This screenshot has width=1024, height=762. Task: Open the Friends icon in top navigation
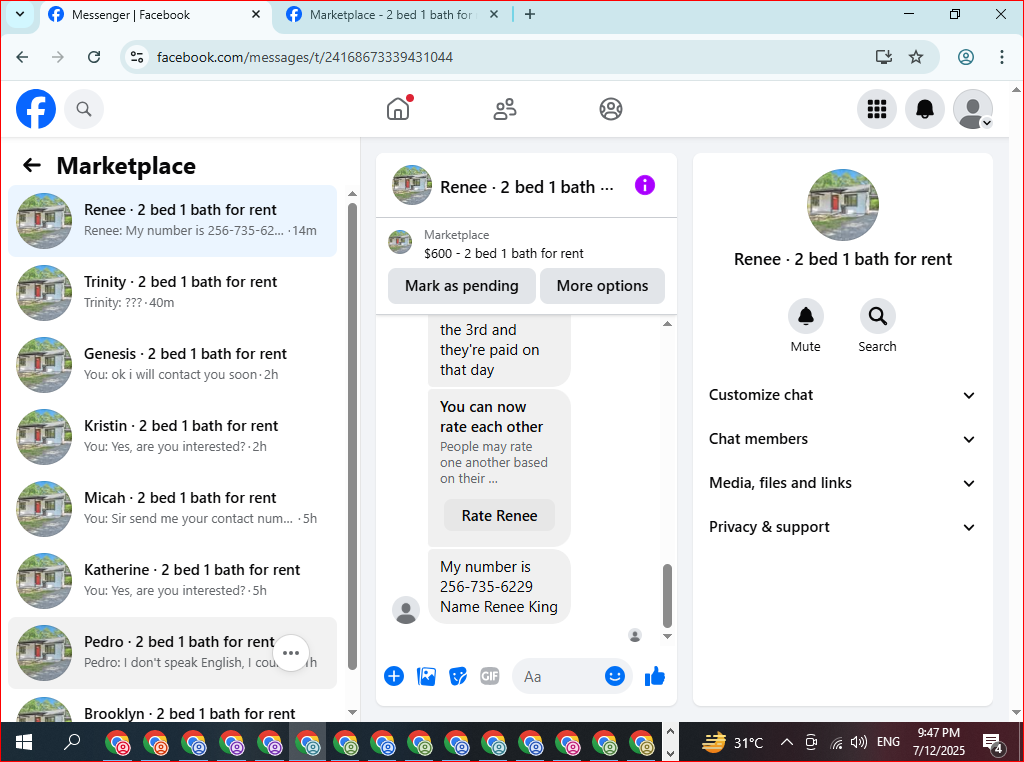[x=504, y=109]
